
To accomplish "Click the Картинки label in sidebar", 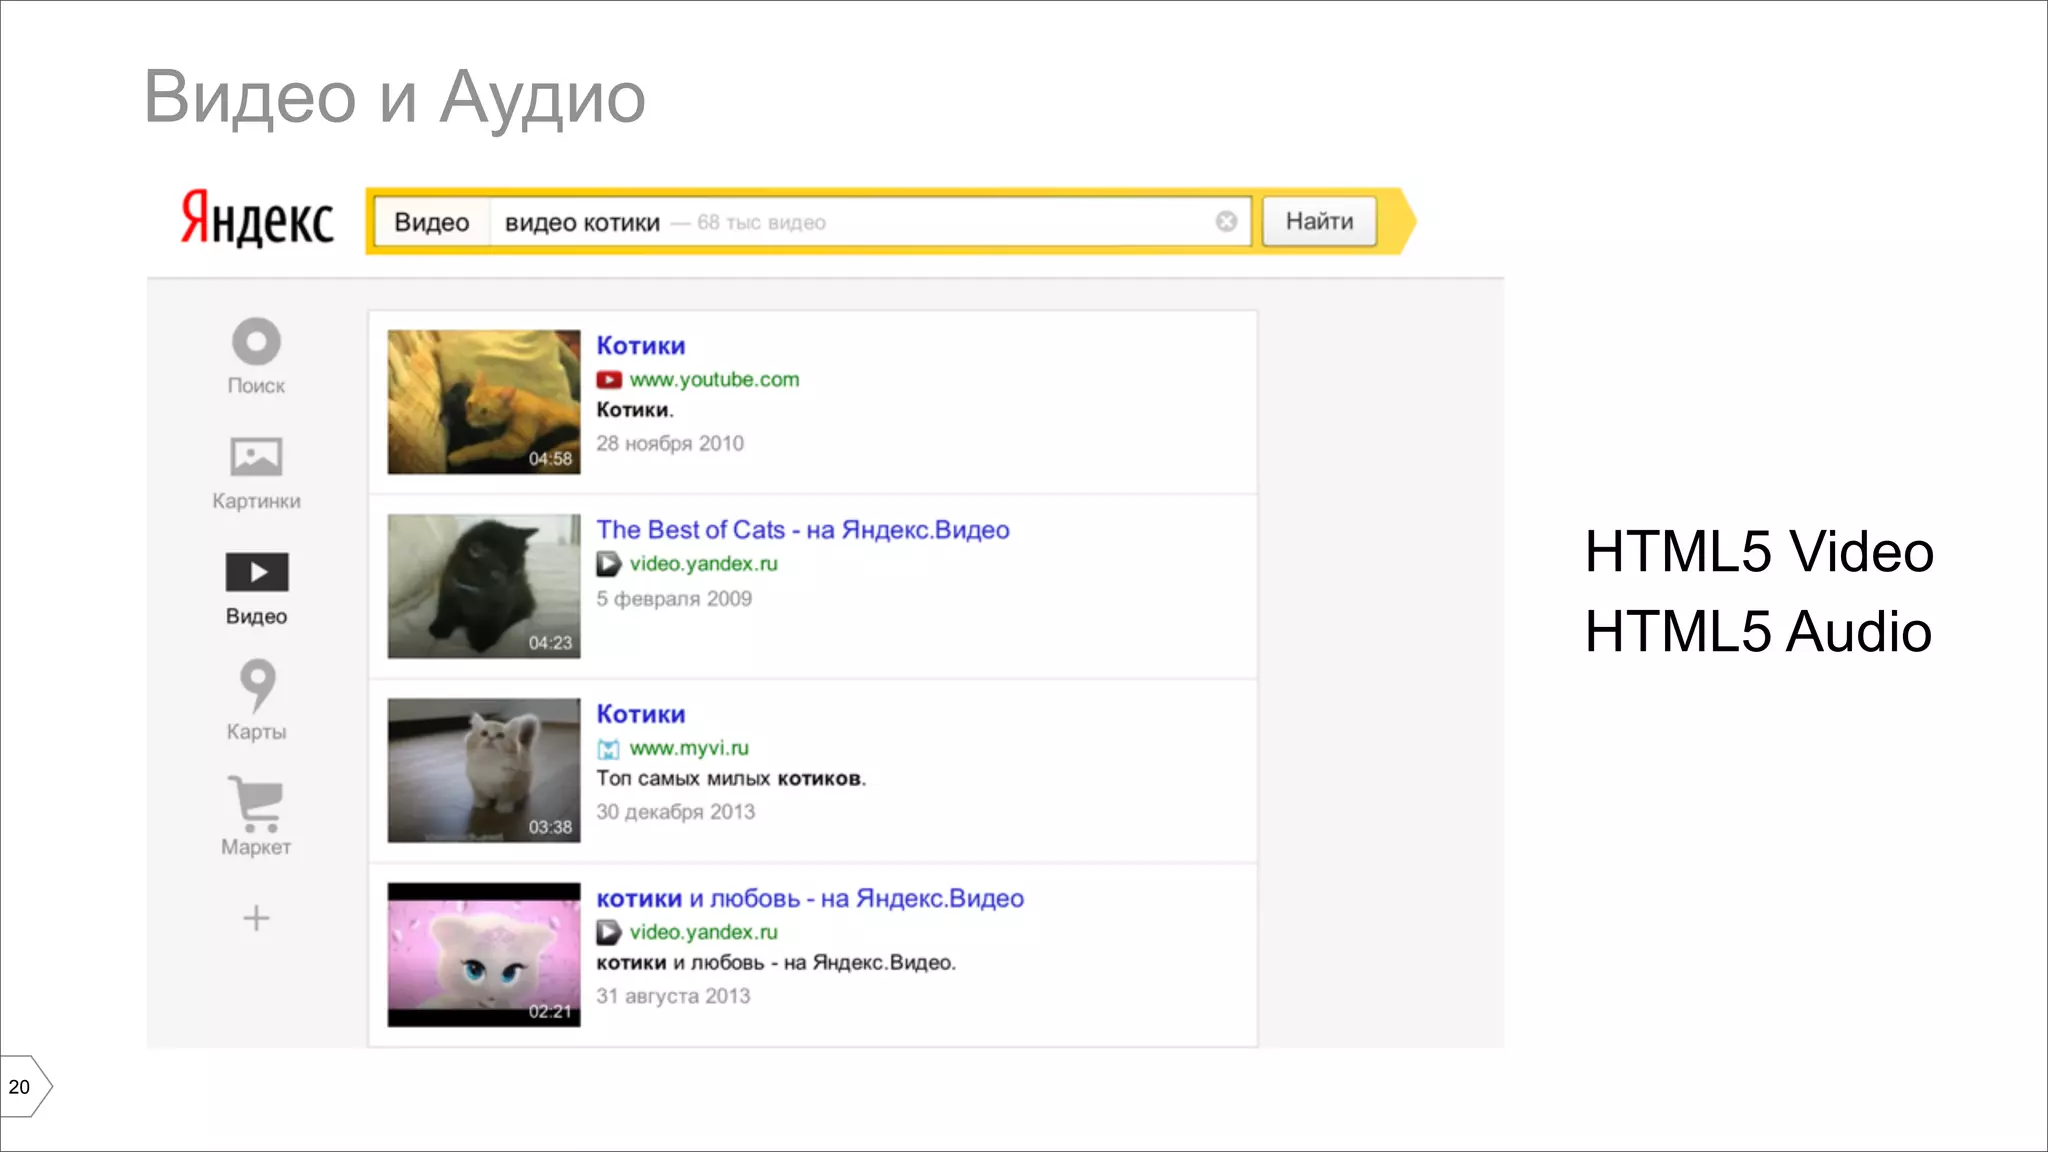I will tap(256, 501).
